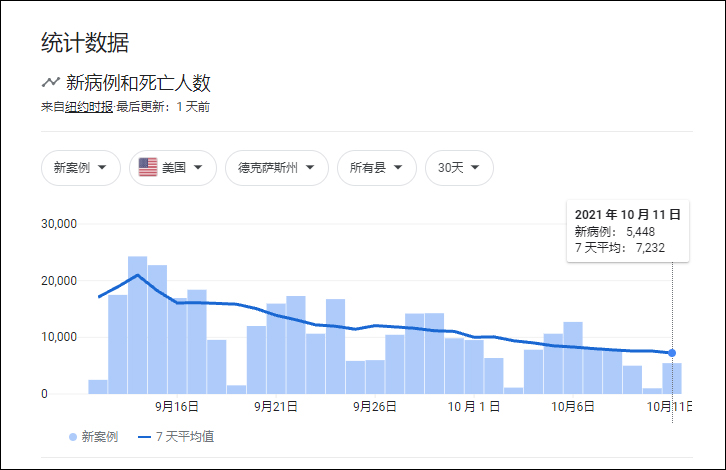726x470 pixels.
Task: Click the 统计数据 heading
Action: pos(85,43)
